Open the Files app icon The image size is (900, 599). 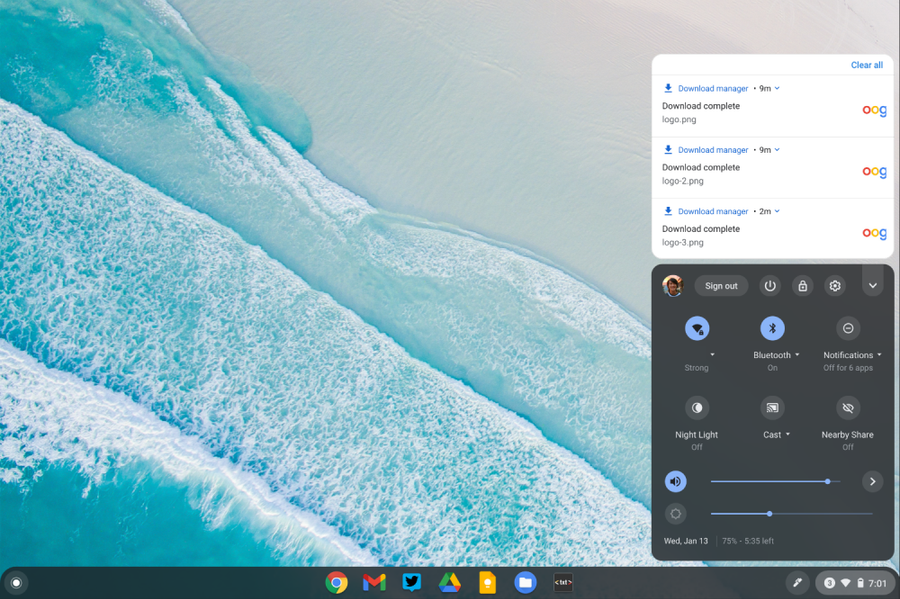click(525, 583)
